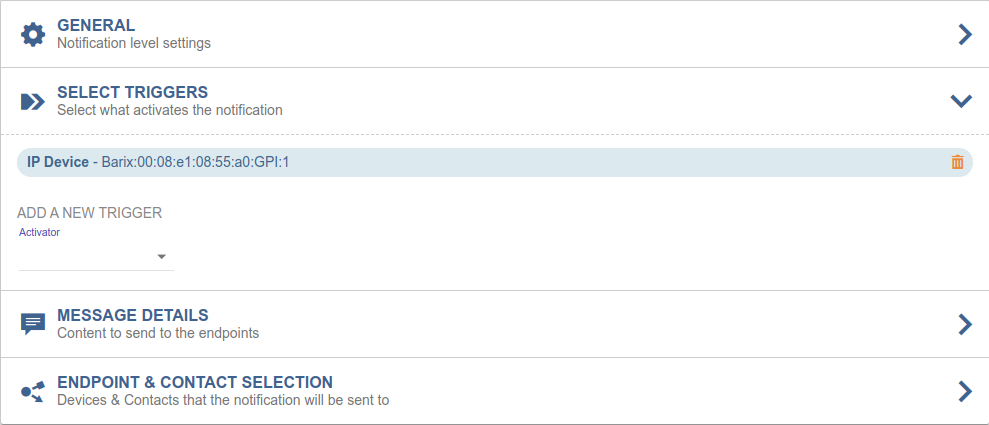Open the ENDPOINT & CONTACT SELECTION heading
This screenshot has height=425, width=989.
(195, 382)
